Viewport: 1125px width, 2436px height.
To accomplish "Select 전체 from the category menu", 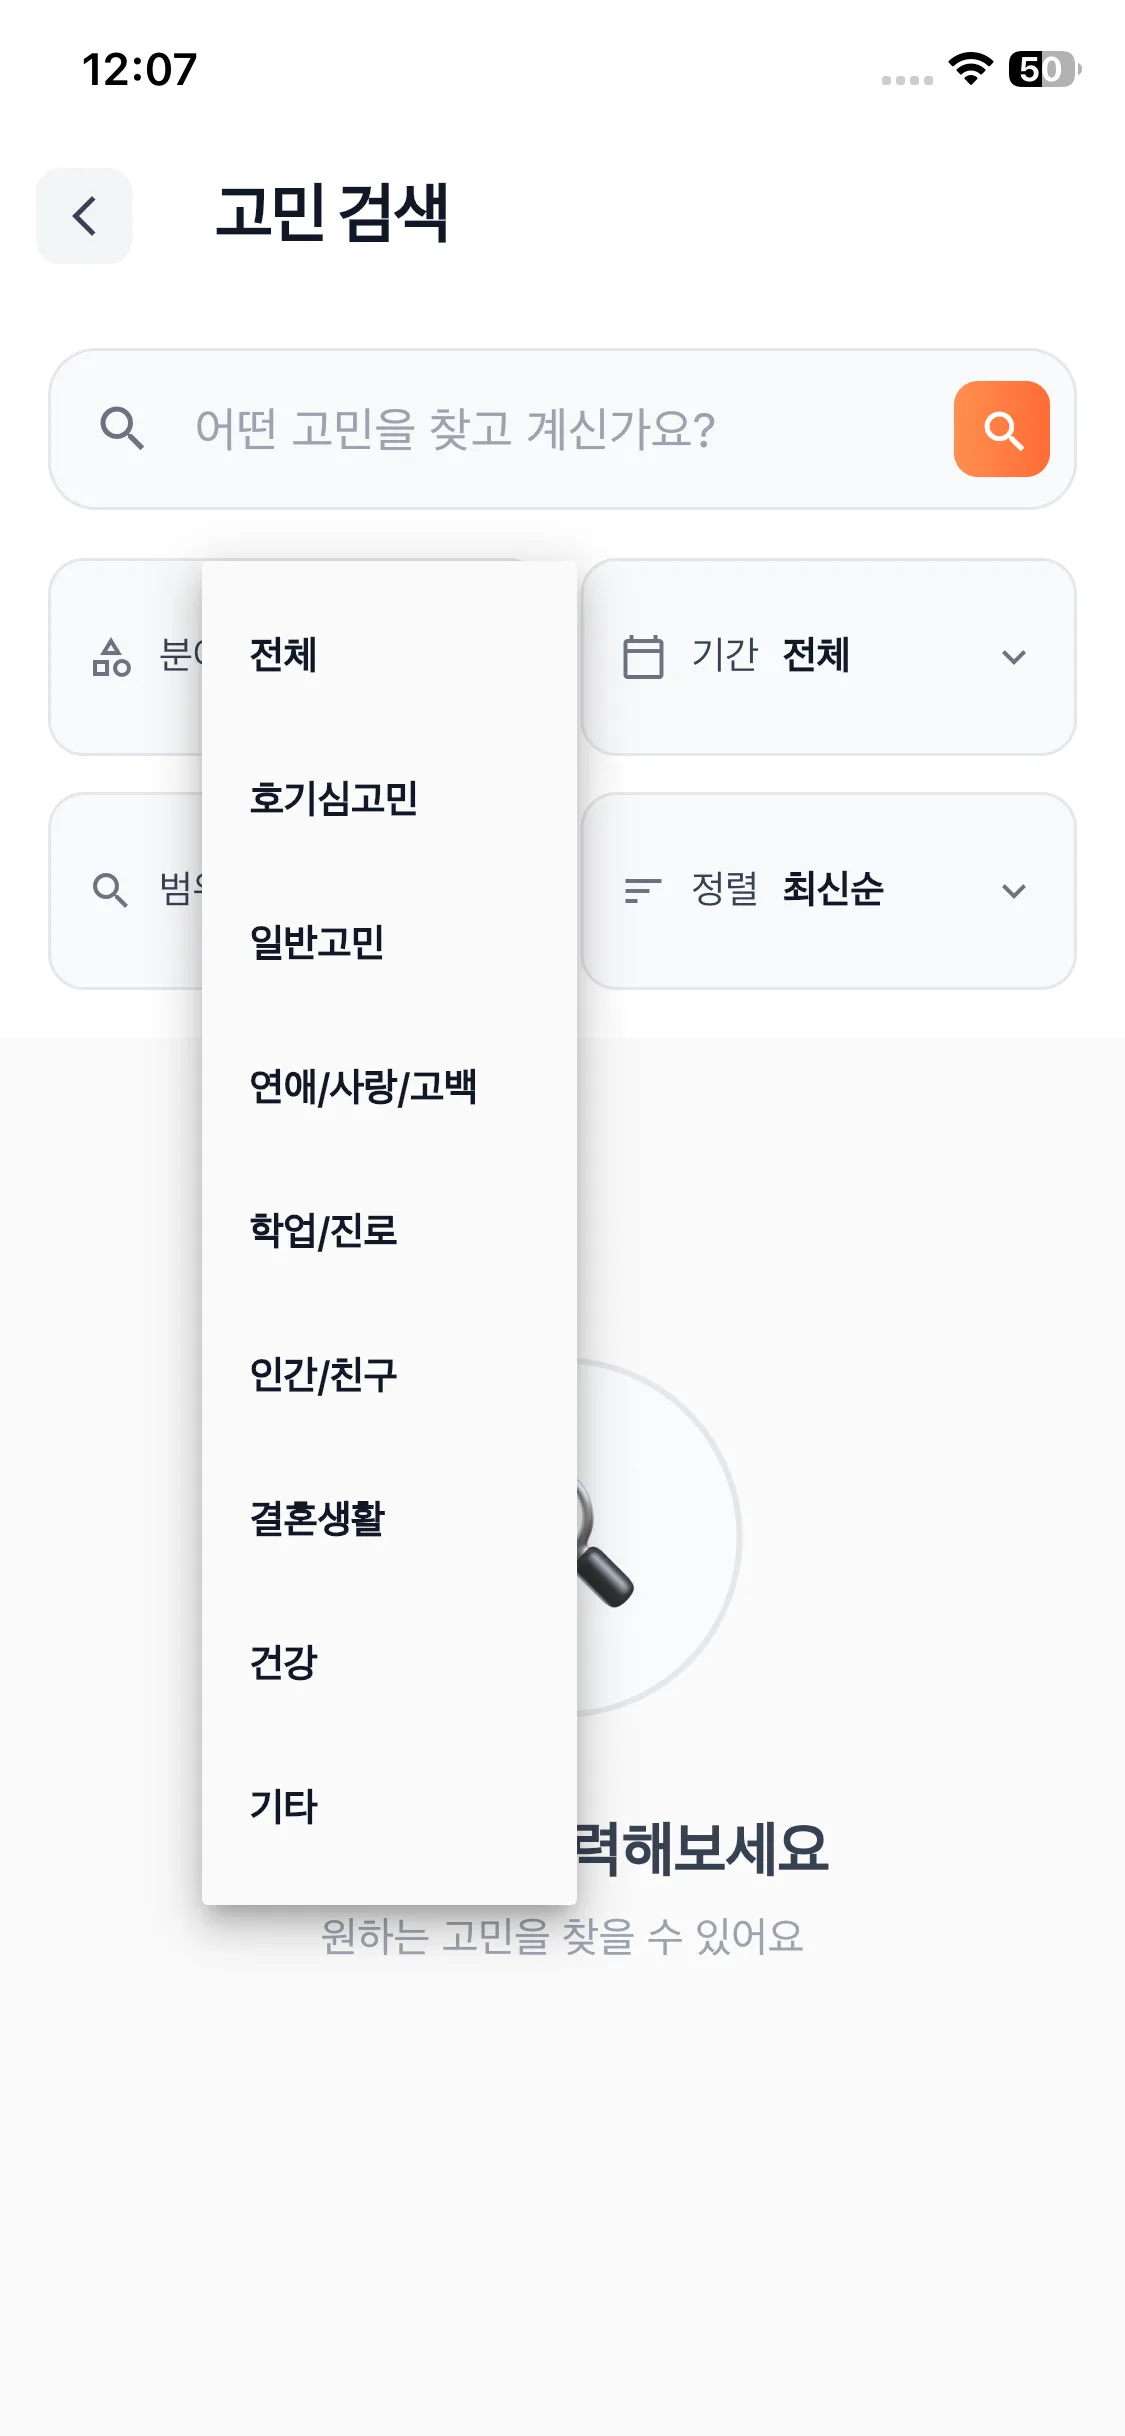I will coord(284,656).
